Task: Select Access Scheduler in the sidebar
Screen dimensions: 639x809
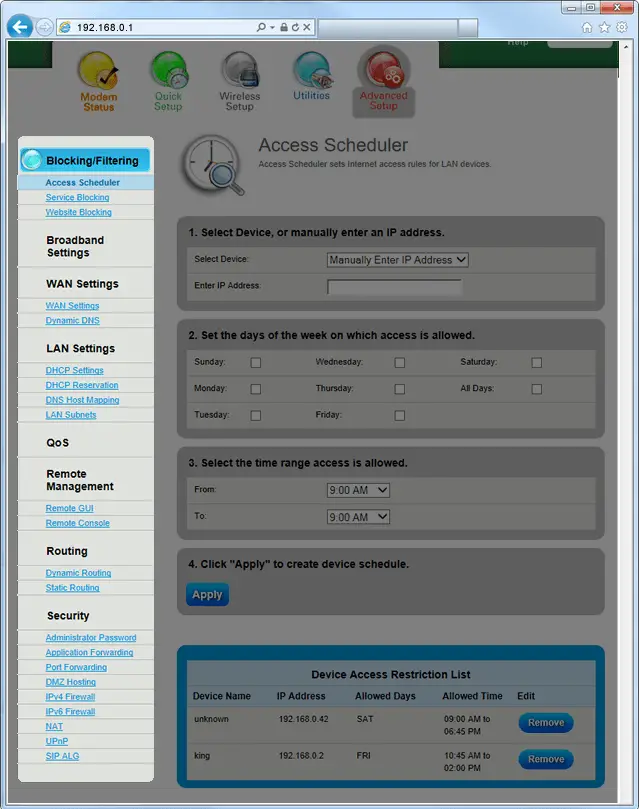Action: point(83,183)
